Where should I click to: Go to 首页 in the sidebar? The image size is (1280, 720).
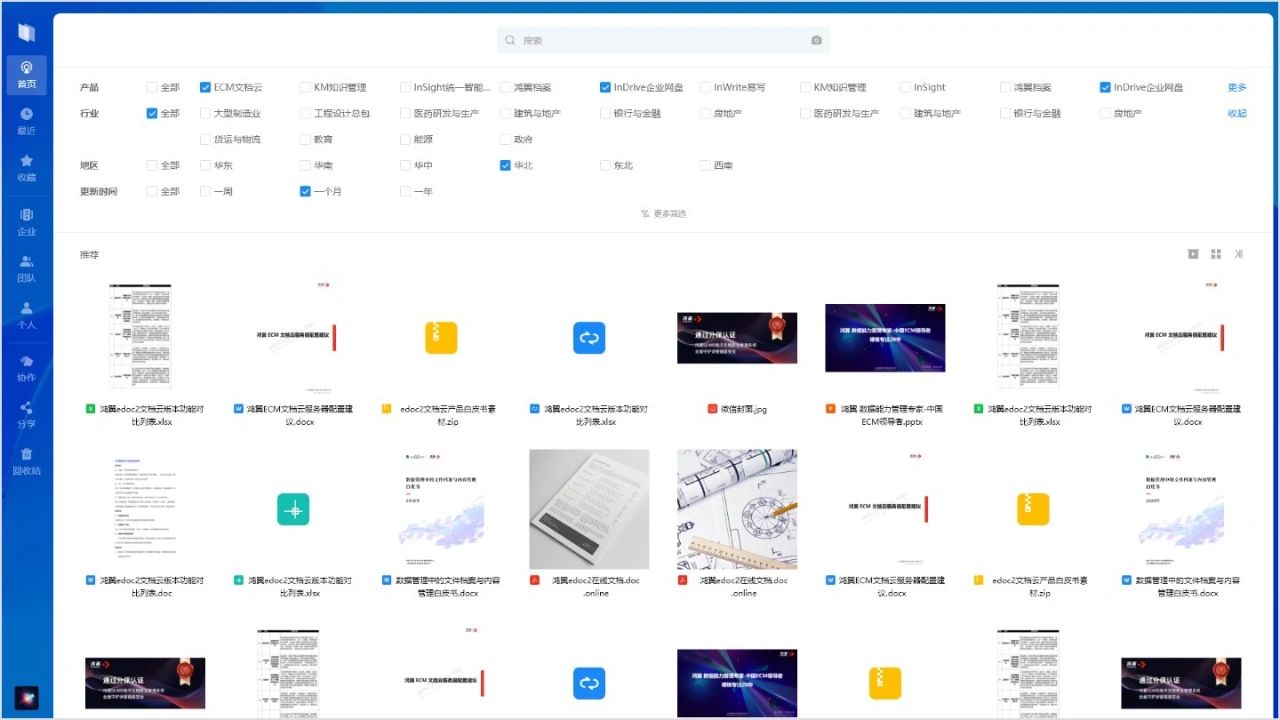[x=26, y=73]
